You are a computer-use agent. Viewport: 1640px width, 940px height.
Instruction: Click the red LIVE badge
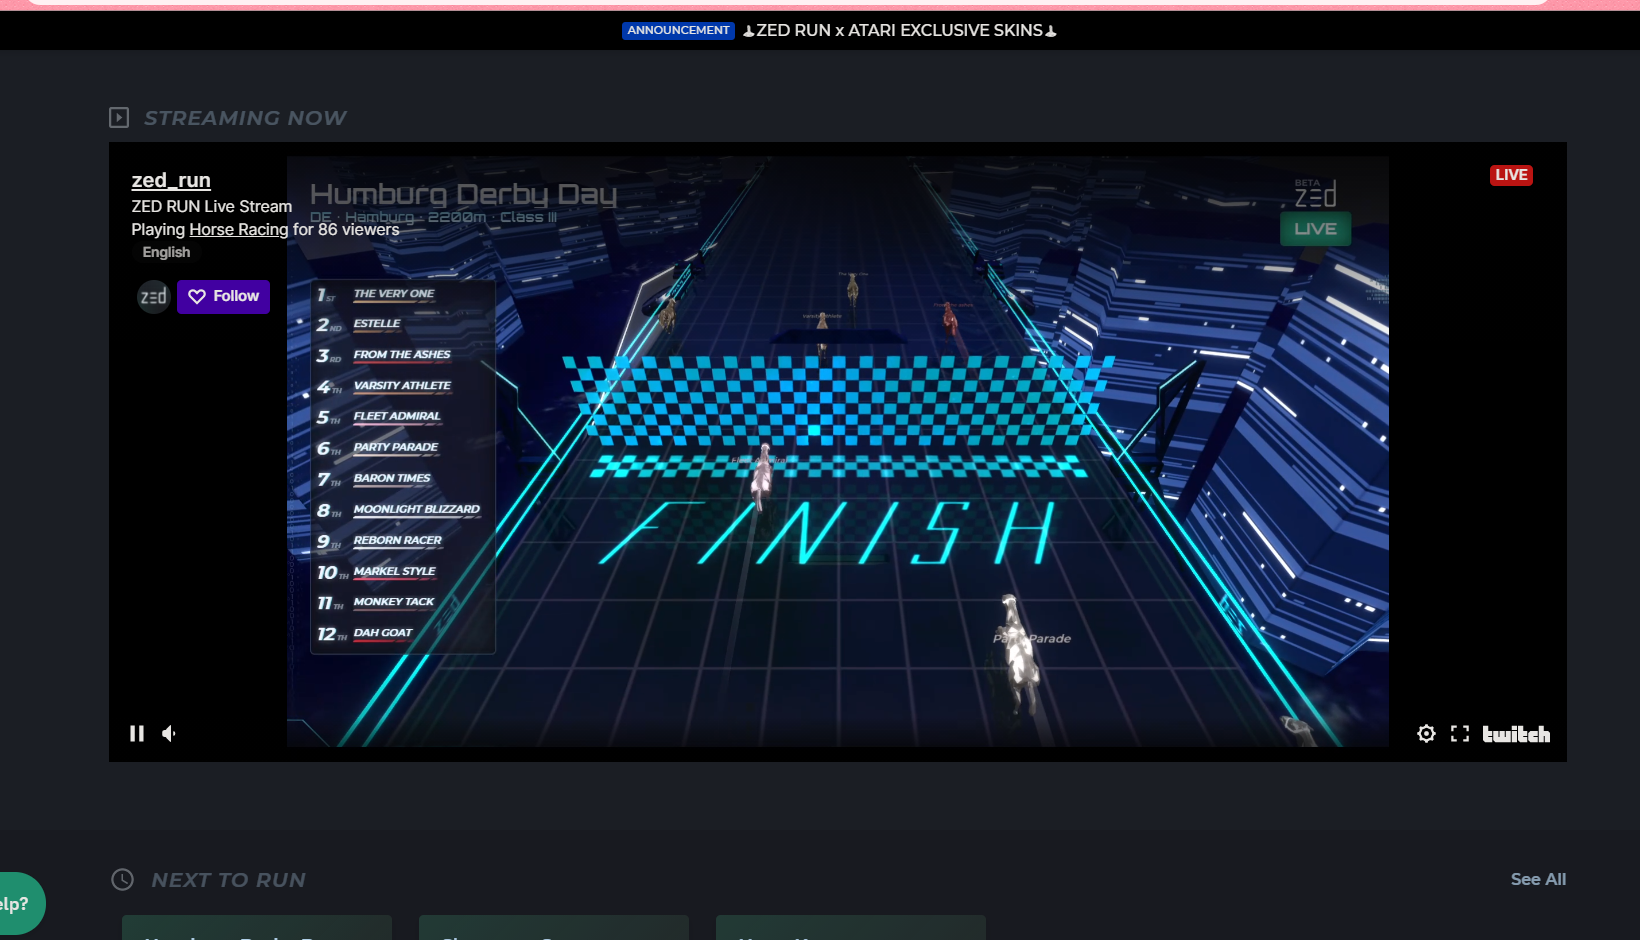(1511, 175)
